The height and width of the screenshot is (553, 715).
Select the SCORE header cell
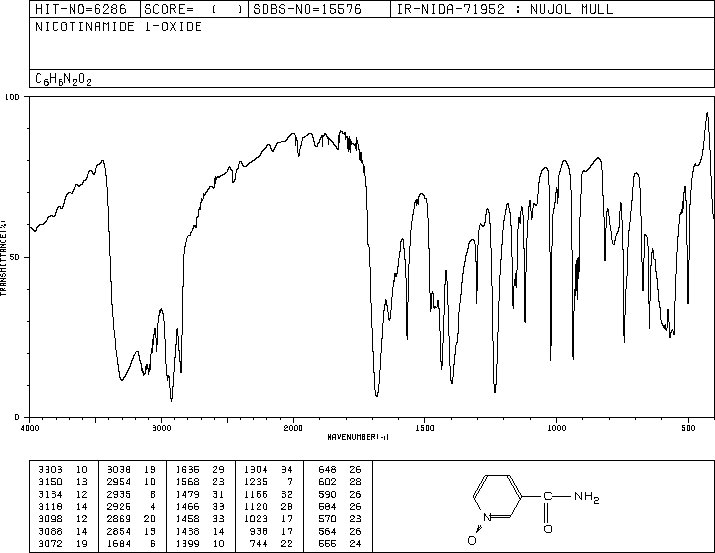[194, 9]
